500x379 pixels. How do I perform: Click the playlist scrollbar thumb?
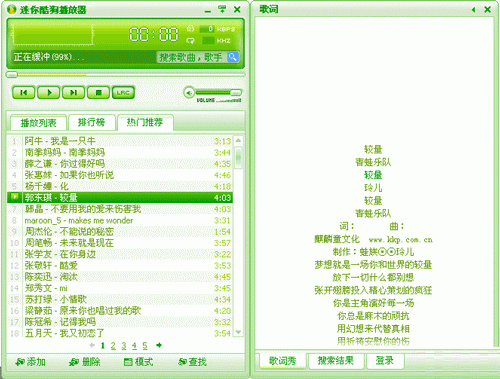point(238,158)
